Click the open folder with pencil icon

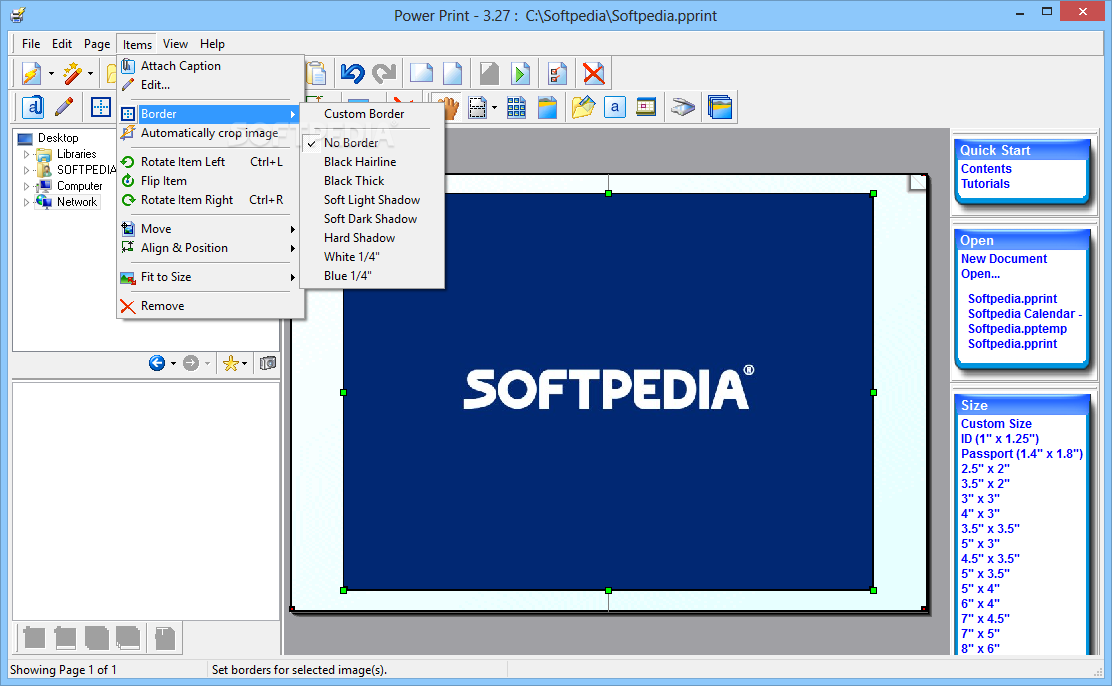pyautogui.click(x=583, y=108)
